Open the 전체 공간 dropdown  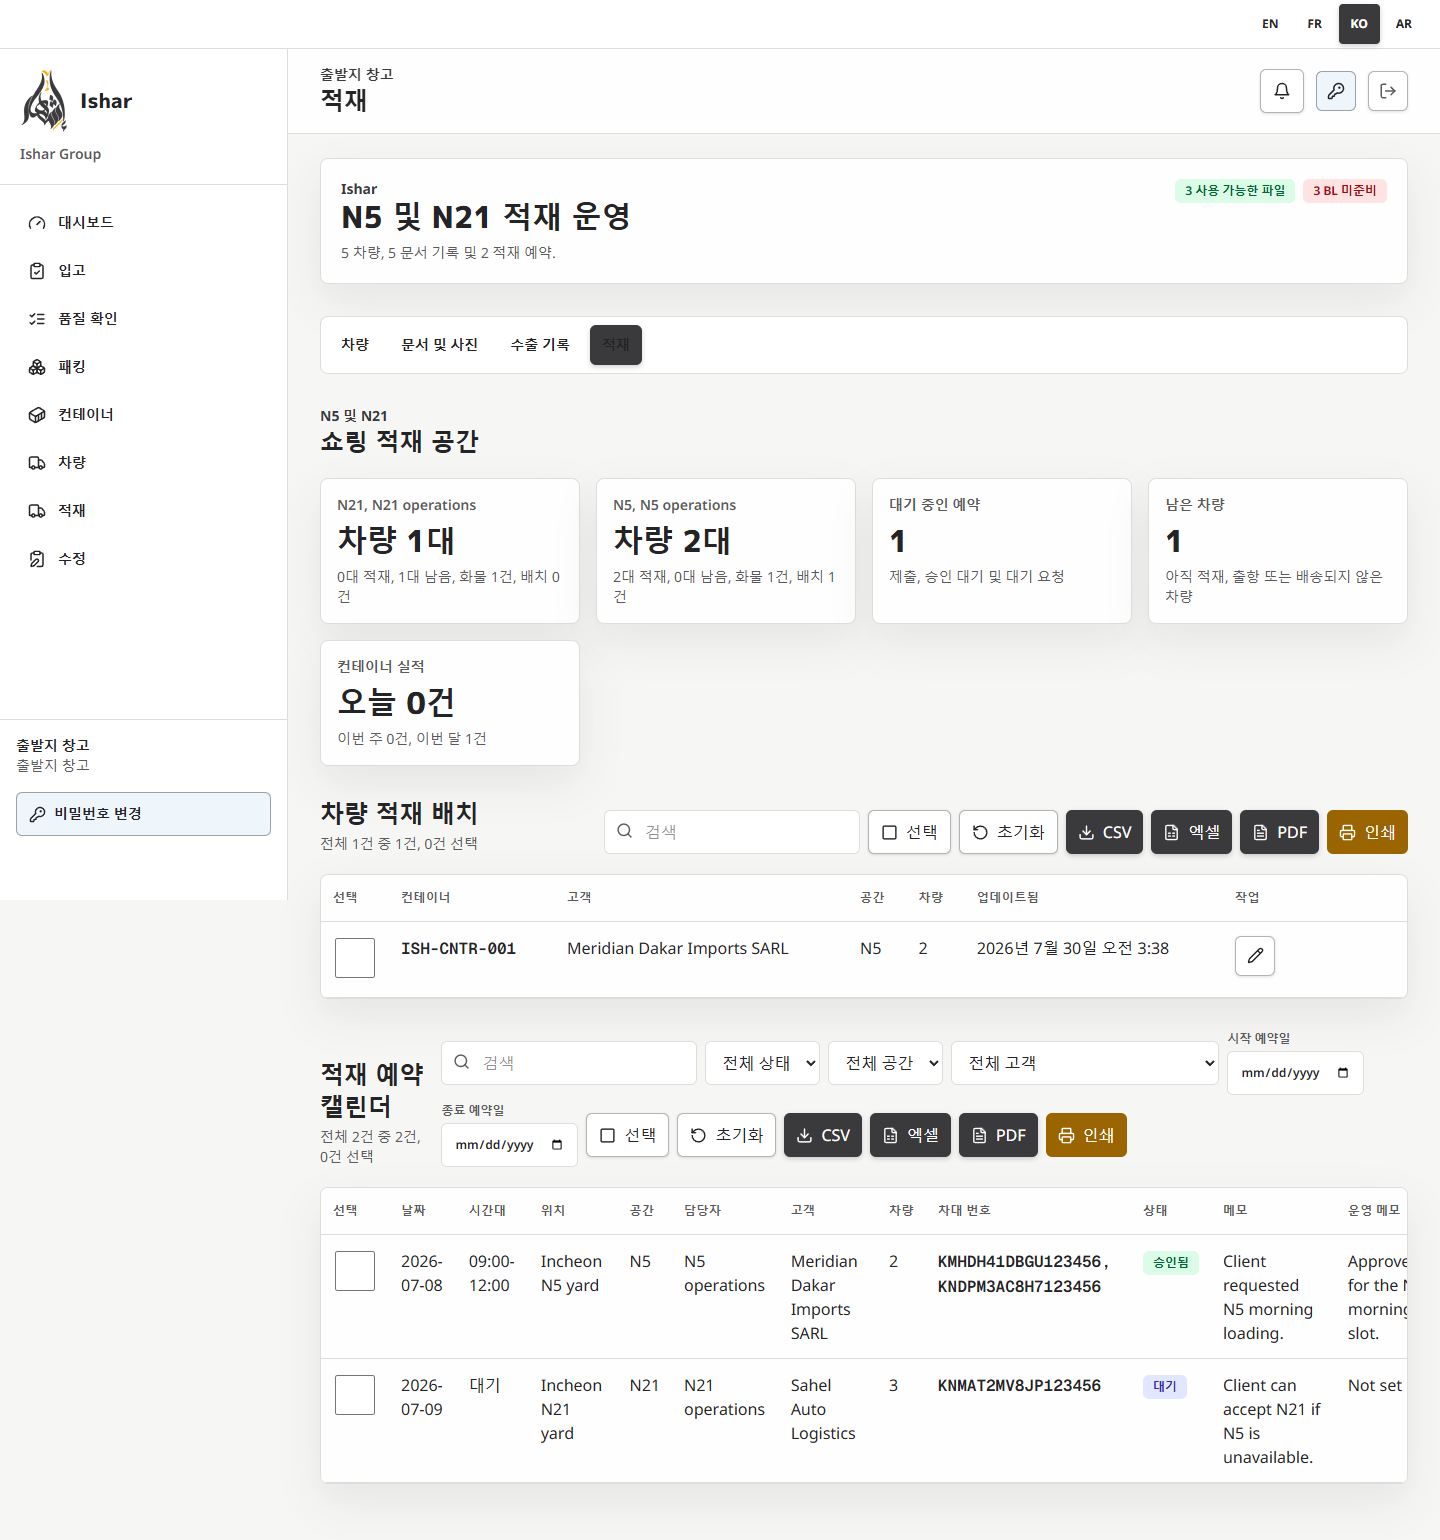886,1063
